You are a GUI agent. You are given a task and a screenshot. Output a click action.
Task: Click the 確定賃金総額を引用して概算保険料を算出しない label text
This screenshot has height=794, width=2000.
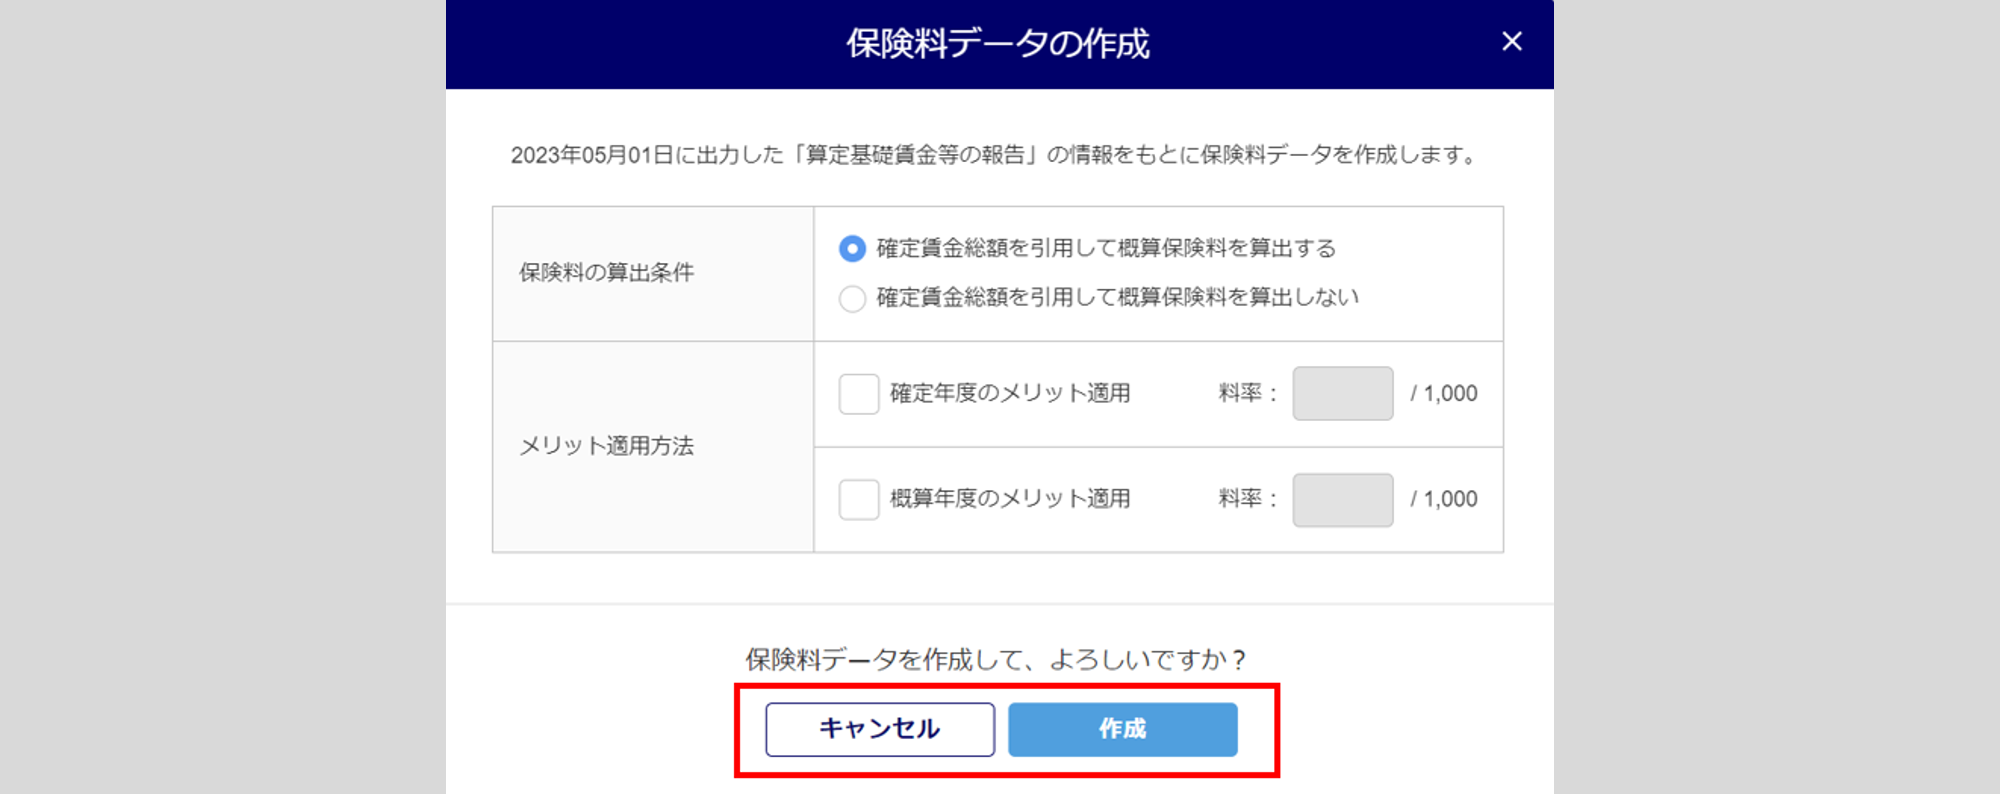point(1117,297)
